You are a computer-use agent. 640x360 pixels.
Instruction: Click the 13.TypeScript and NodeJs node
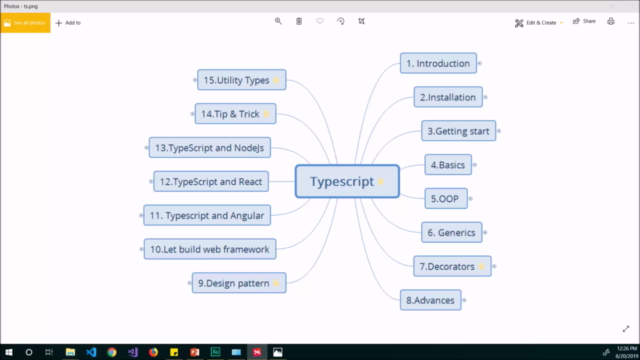pyautogui.click(x=210, y=148)
